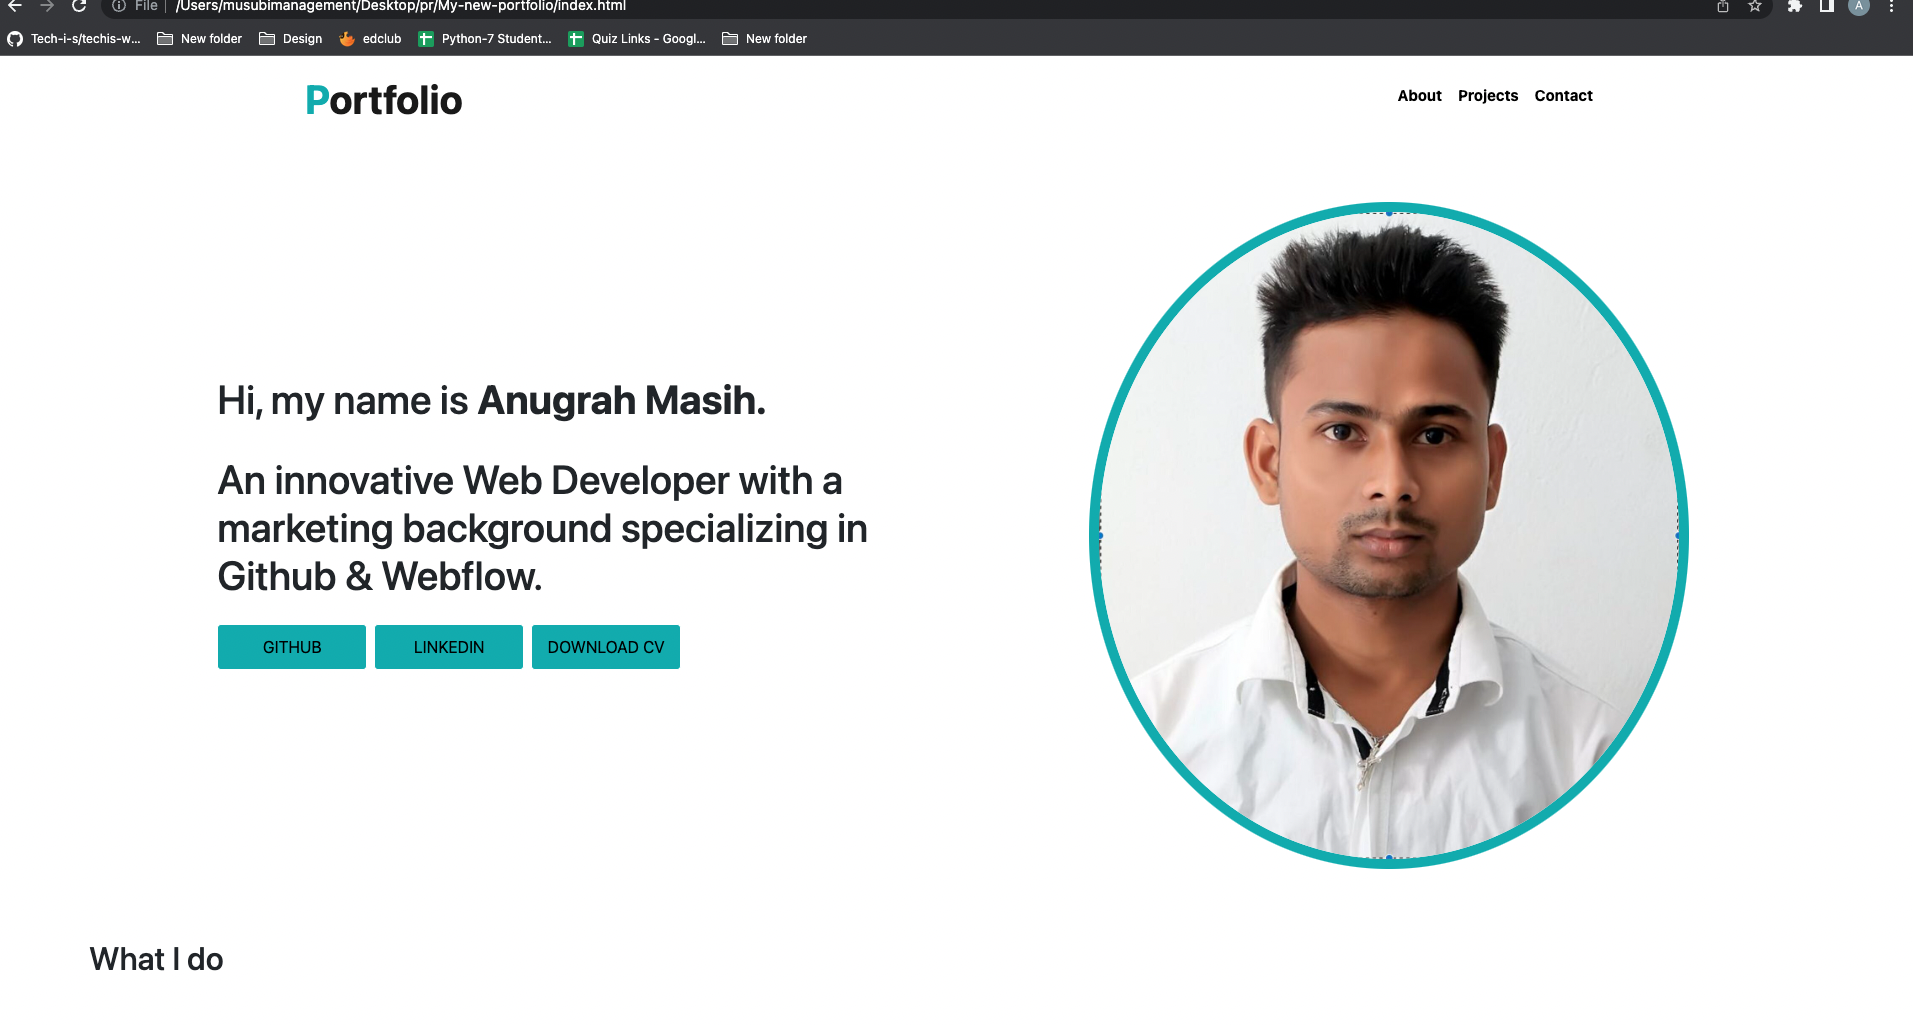The image size is (1913, 1025).
Task: Open the Chrome profile avatar
Action: tap(1859, 6)
